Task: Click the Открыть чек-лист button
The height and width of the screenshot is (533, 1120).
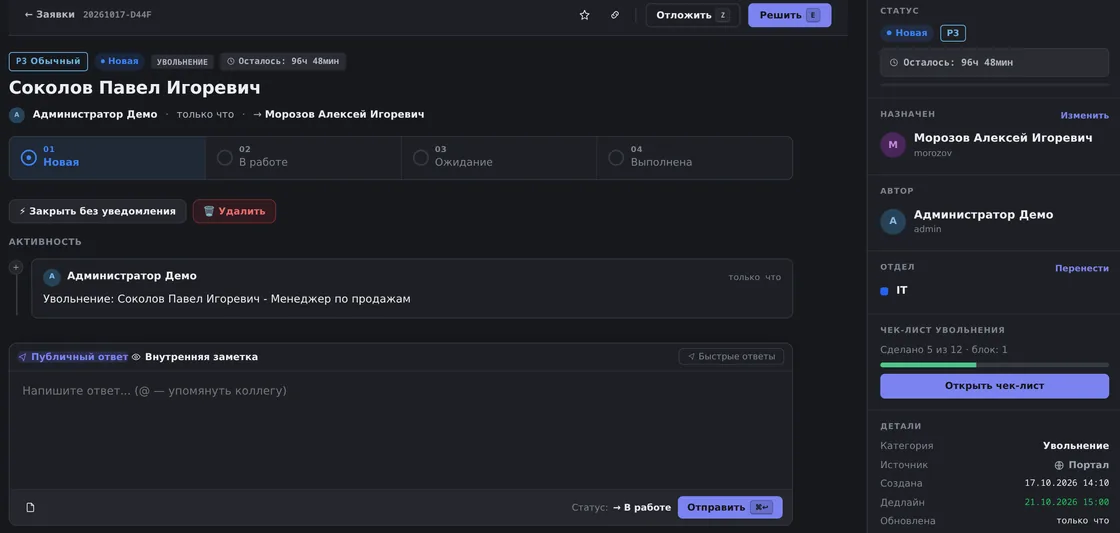Action: (x=994, y=386)
